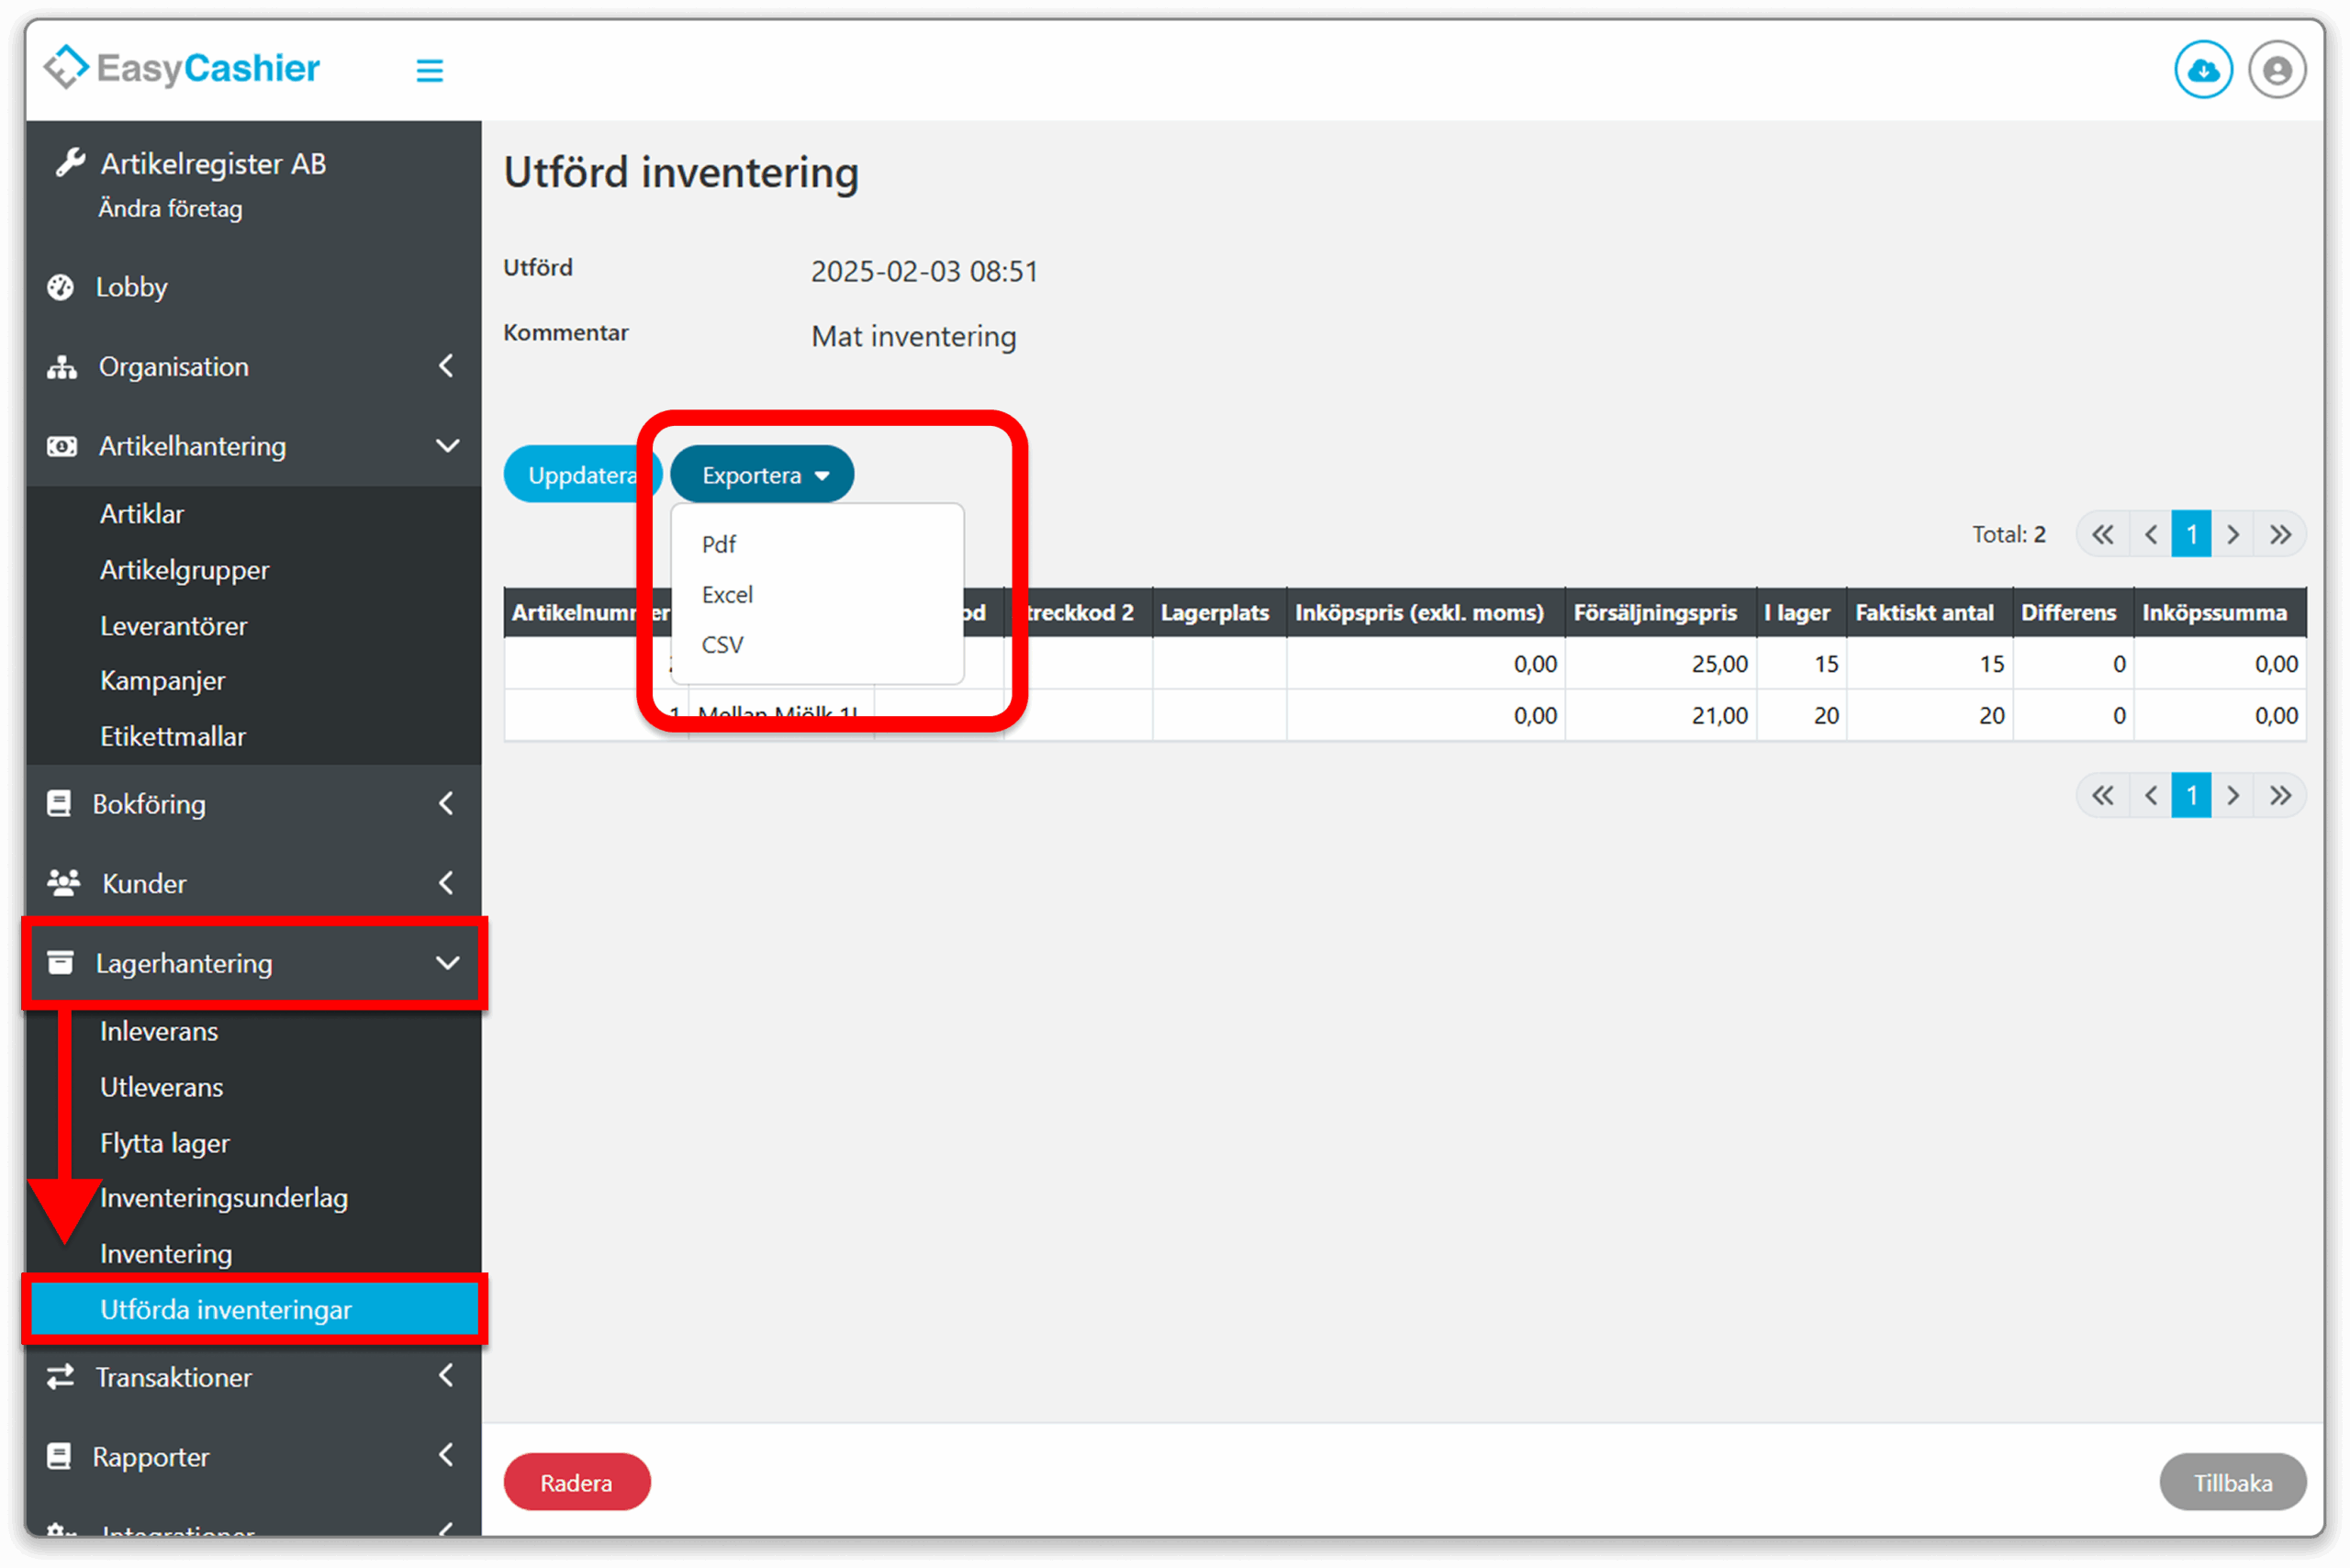Click the Artikelhantering money icon
Image resolution: width=2350 pixels, height=1568 pixels.
pyautogui.click(x=62, y=446)
